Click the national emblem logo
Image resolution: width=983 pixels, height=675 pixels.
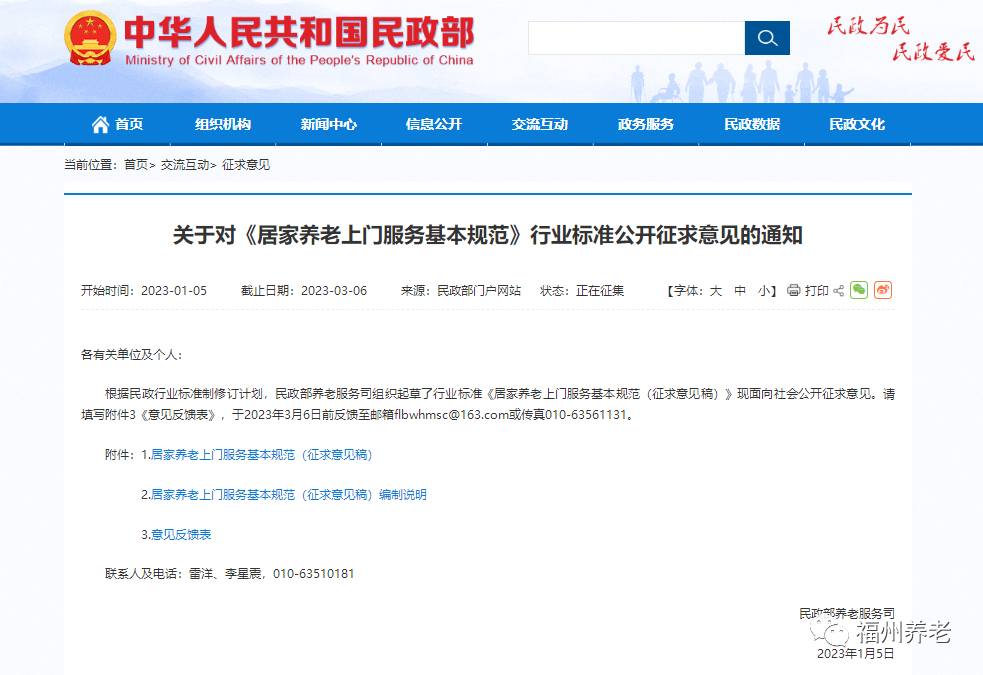tap(89, 40)
